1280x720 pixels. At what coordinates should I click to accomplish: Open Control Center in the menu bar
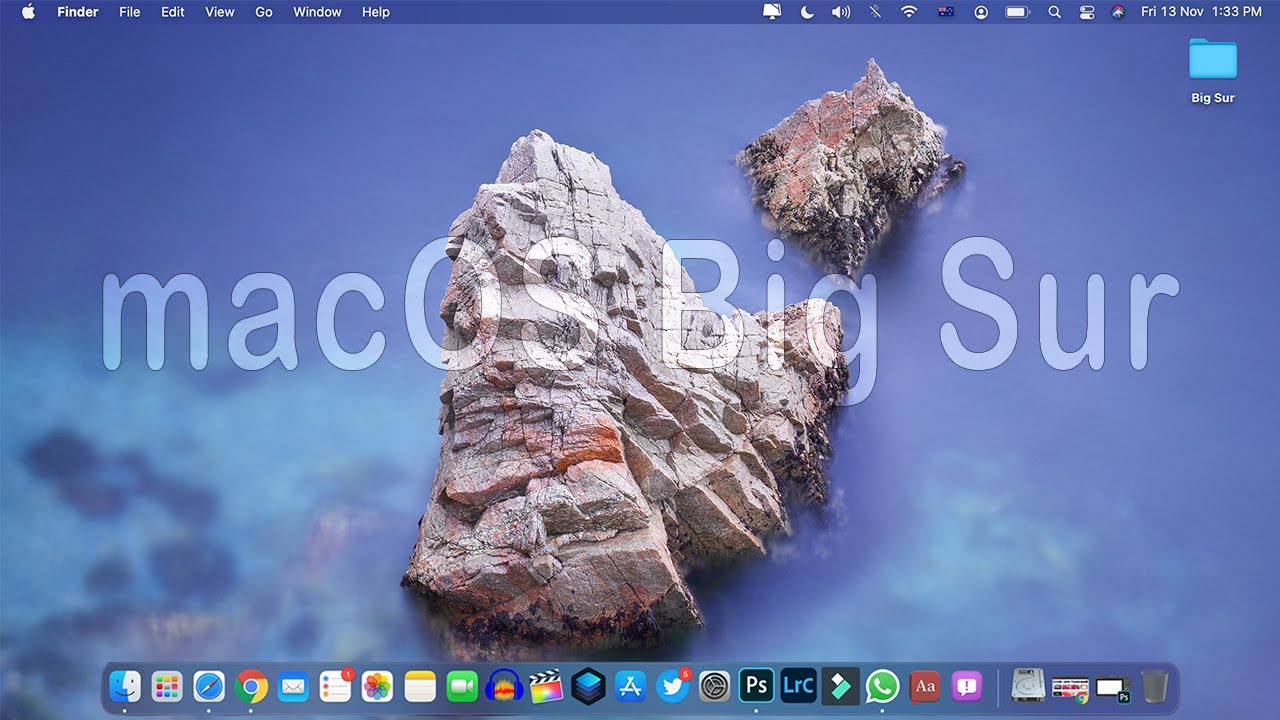1088,12
